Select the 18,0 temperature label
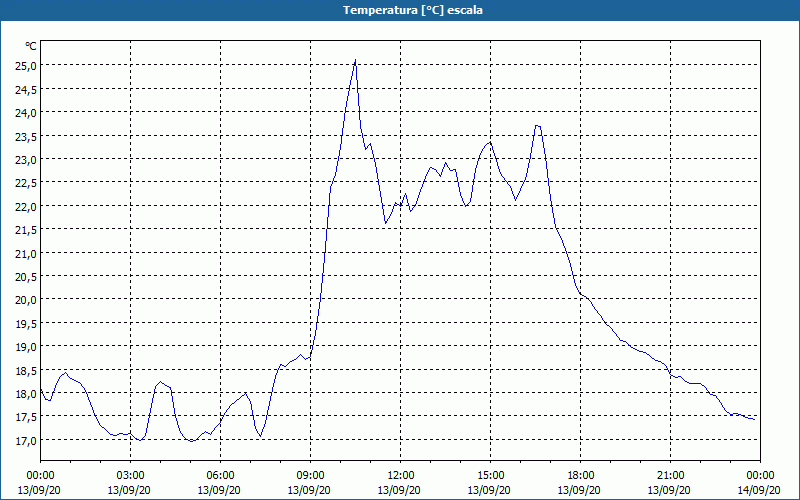Image resolution: width=800 pixels, height=500 pixels. (26, 394)
